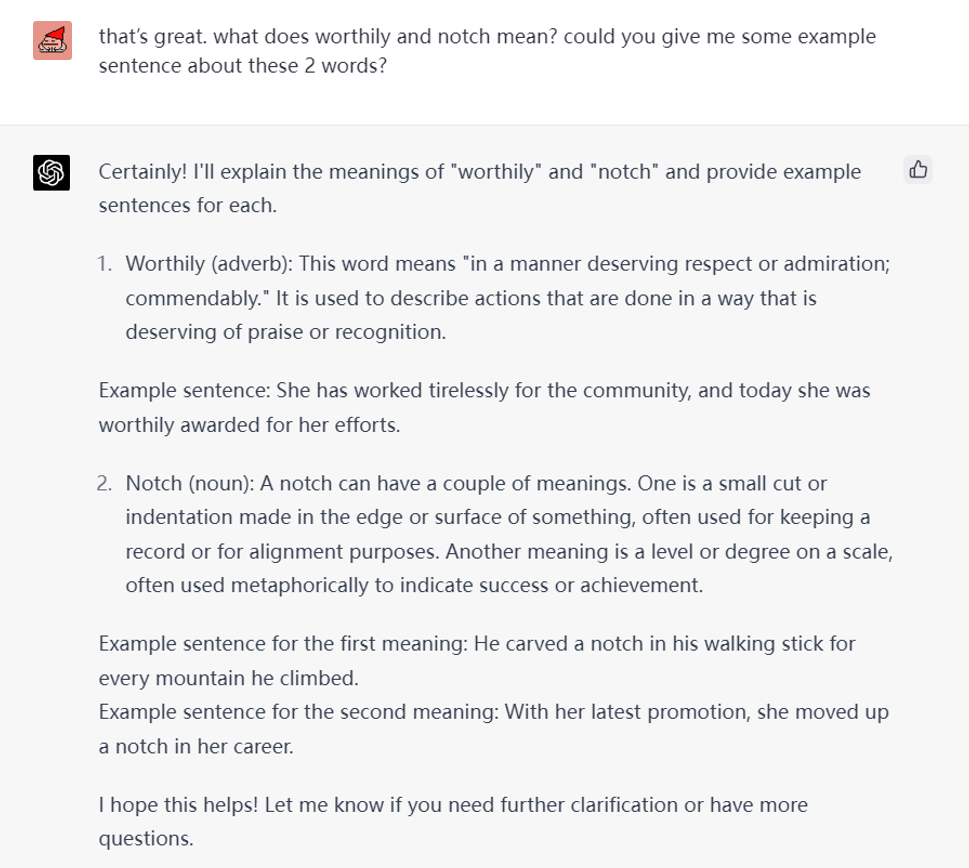Screen dimensions: 969x868
Task: Click the phrase "every mountain he climbed"
Action: pos(228,678)
